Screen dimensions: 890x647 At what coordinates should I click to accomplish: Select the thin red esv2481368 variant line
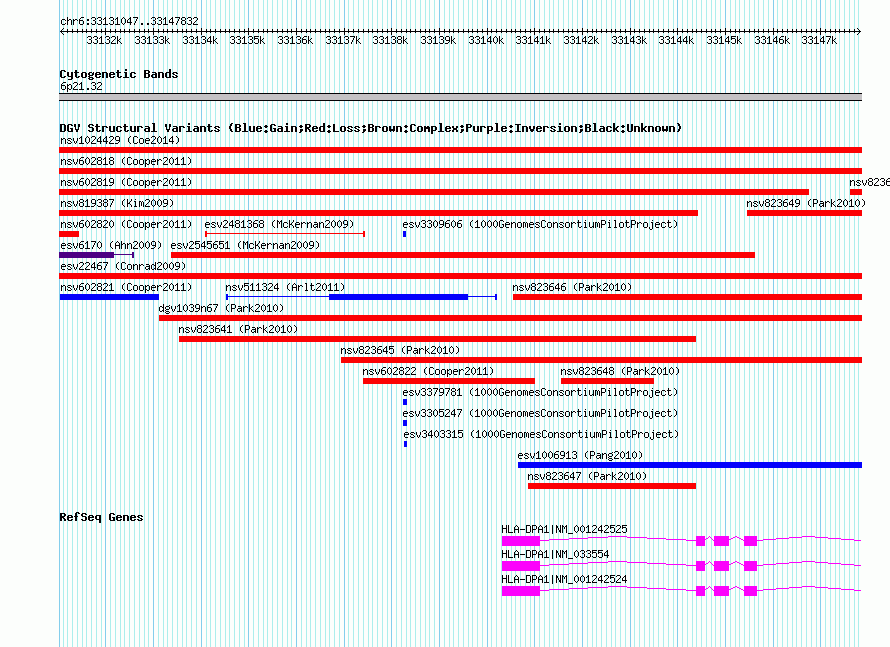[285, 234]
